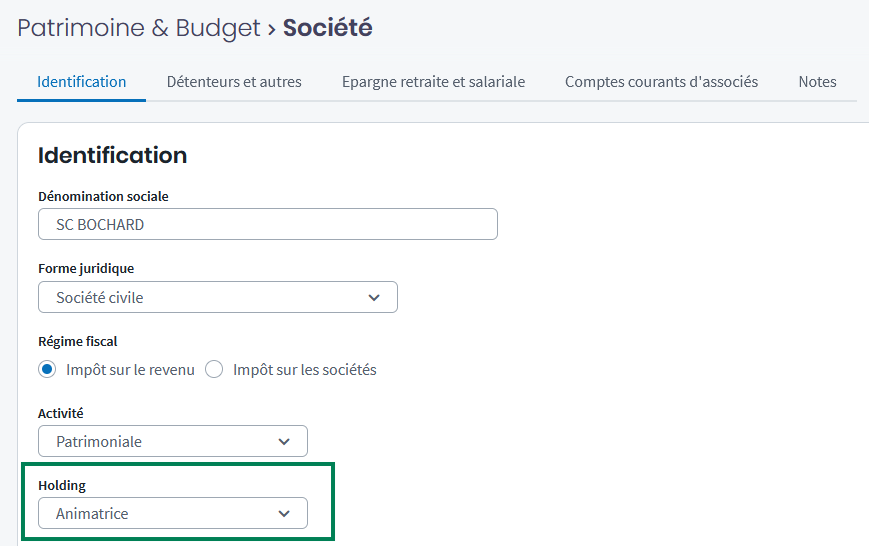
Task: Click the Société breadcrumb title
Action: click(x=327, y=28)
